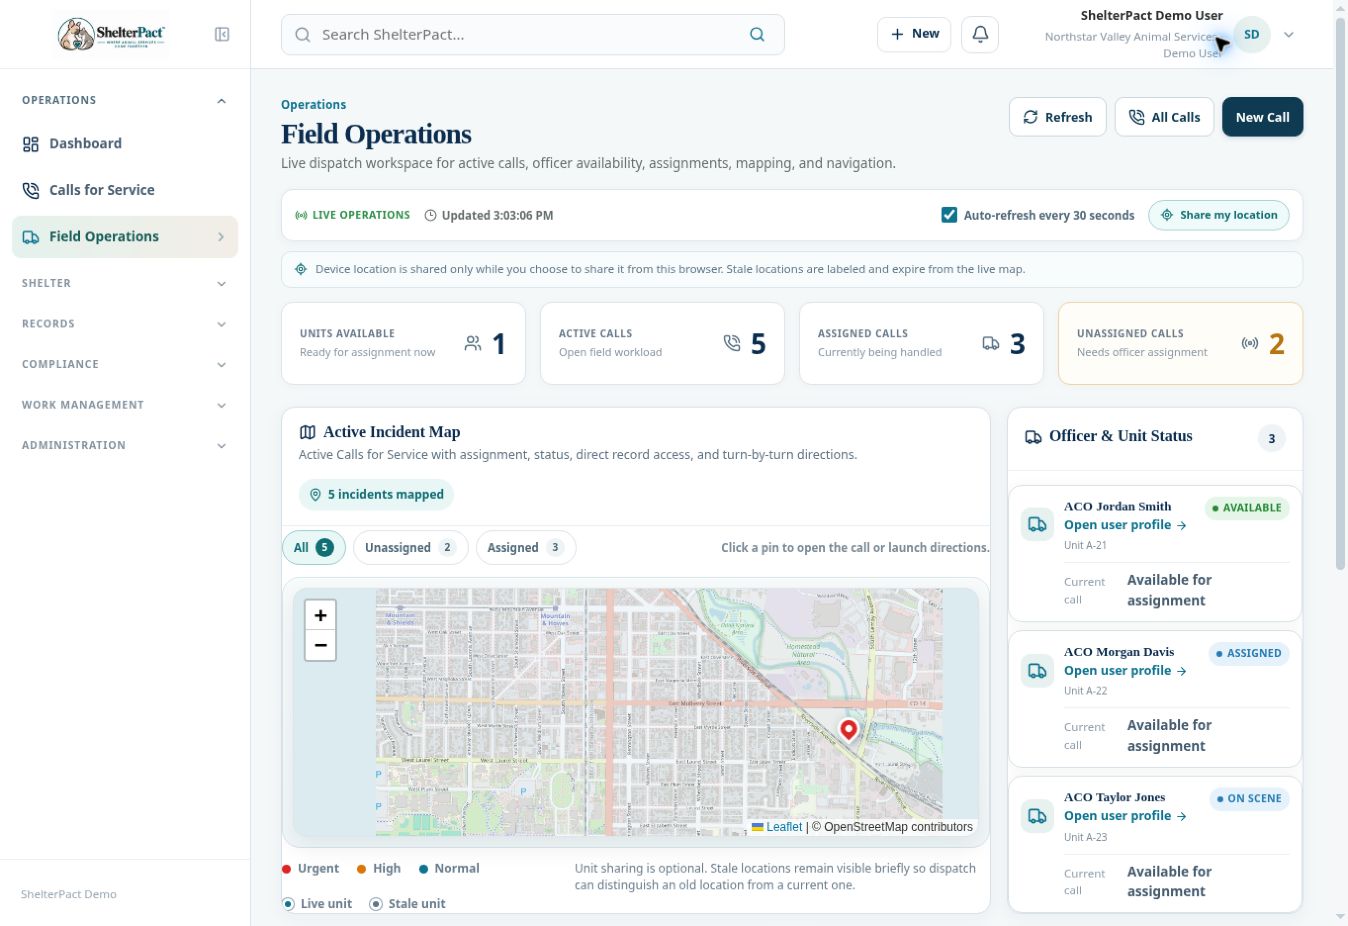Click truck icon on ACO Taylor Jones card

click(x=1037, y=815)
